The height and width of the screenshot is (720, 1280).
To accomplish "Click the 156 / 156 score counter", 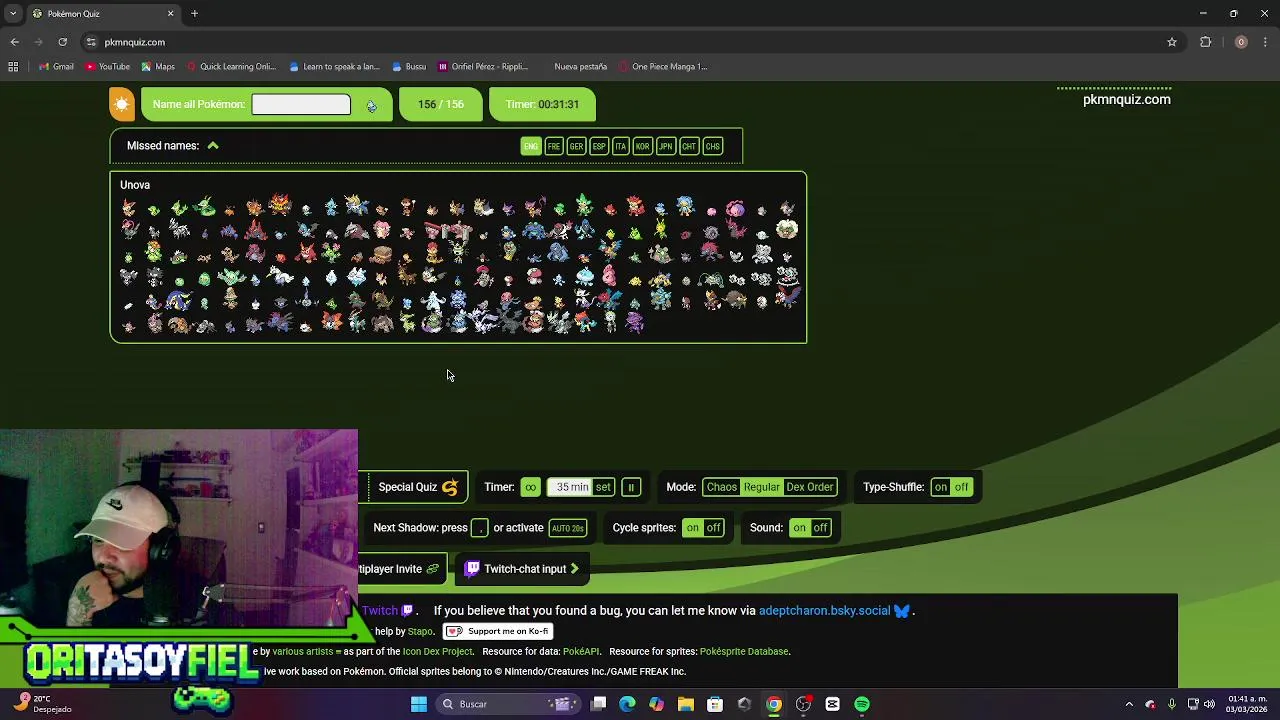I will [441, 104].
